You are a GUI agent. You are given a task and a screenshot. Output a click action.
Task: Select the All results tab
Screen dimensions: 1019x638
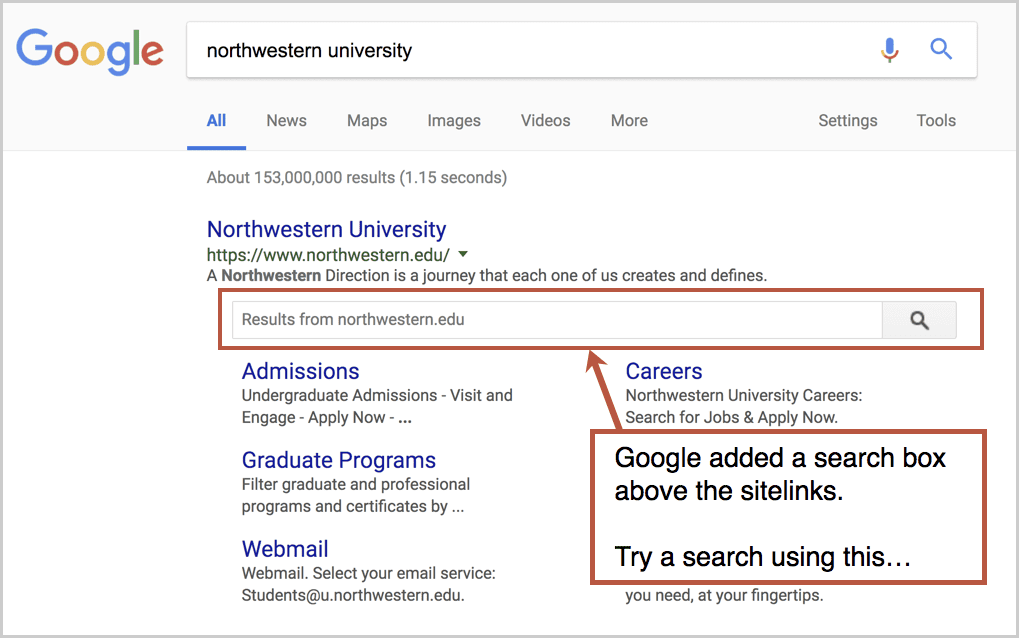[216, 120]
